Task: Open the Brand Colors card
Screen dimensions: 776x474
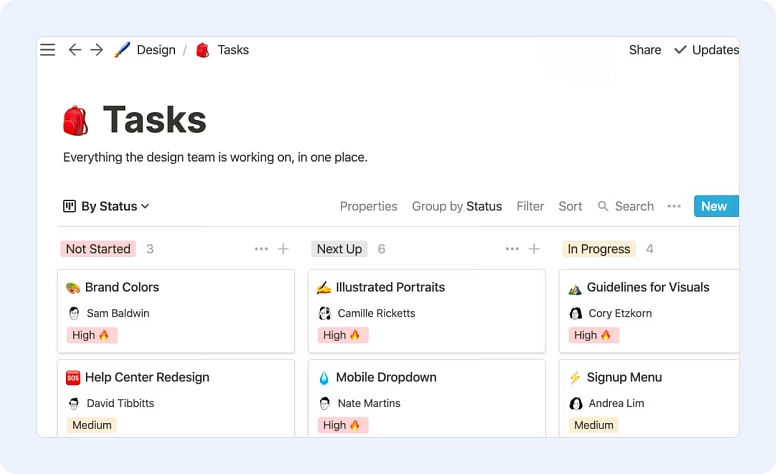Action: click(122, 287)
